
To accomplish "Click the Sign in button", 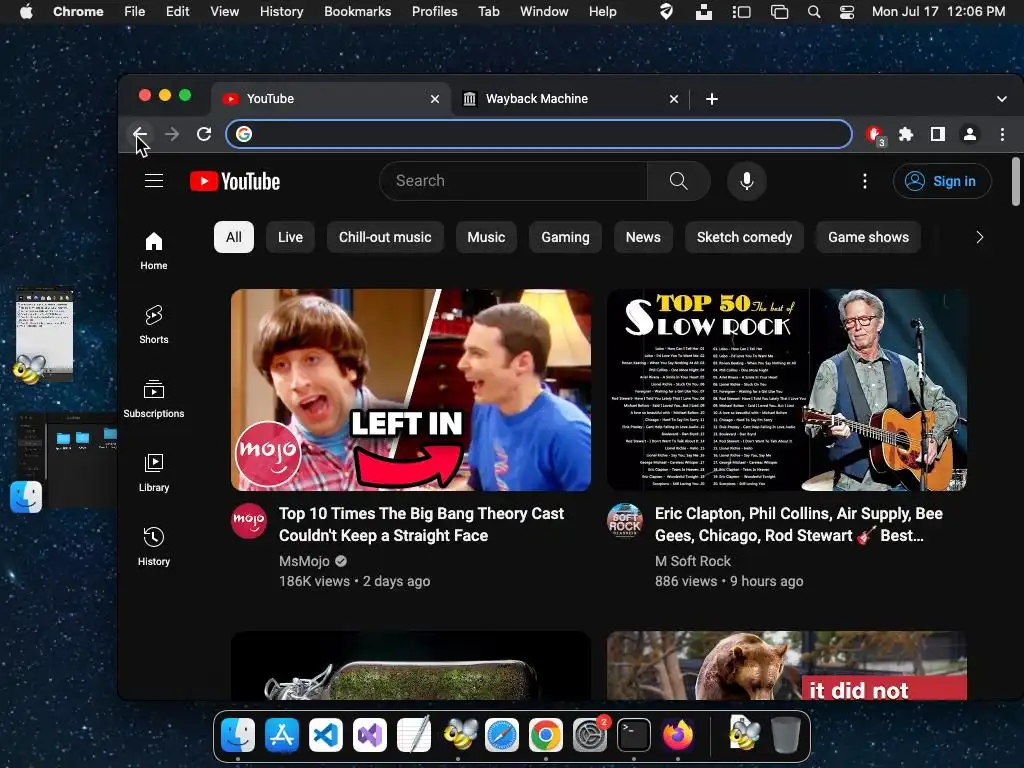I will (x=942, y=181).
